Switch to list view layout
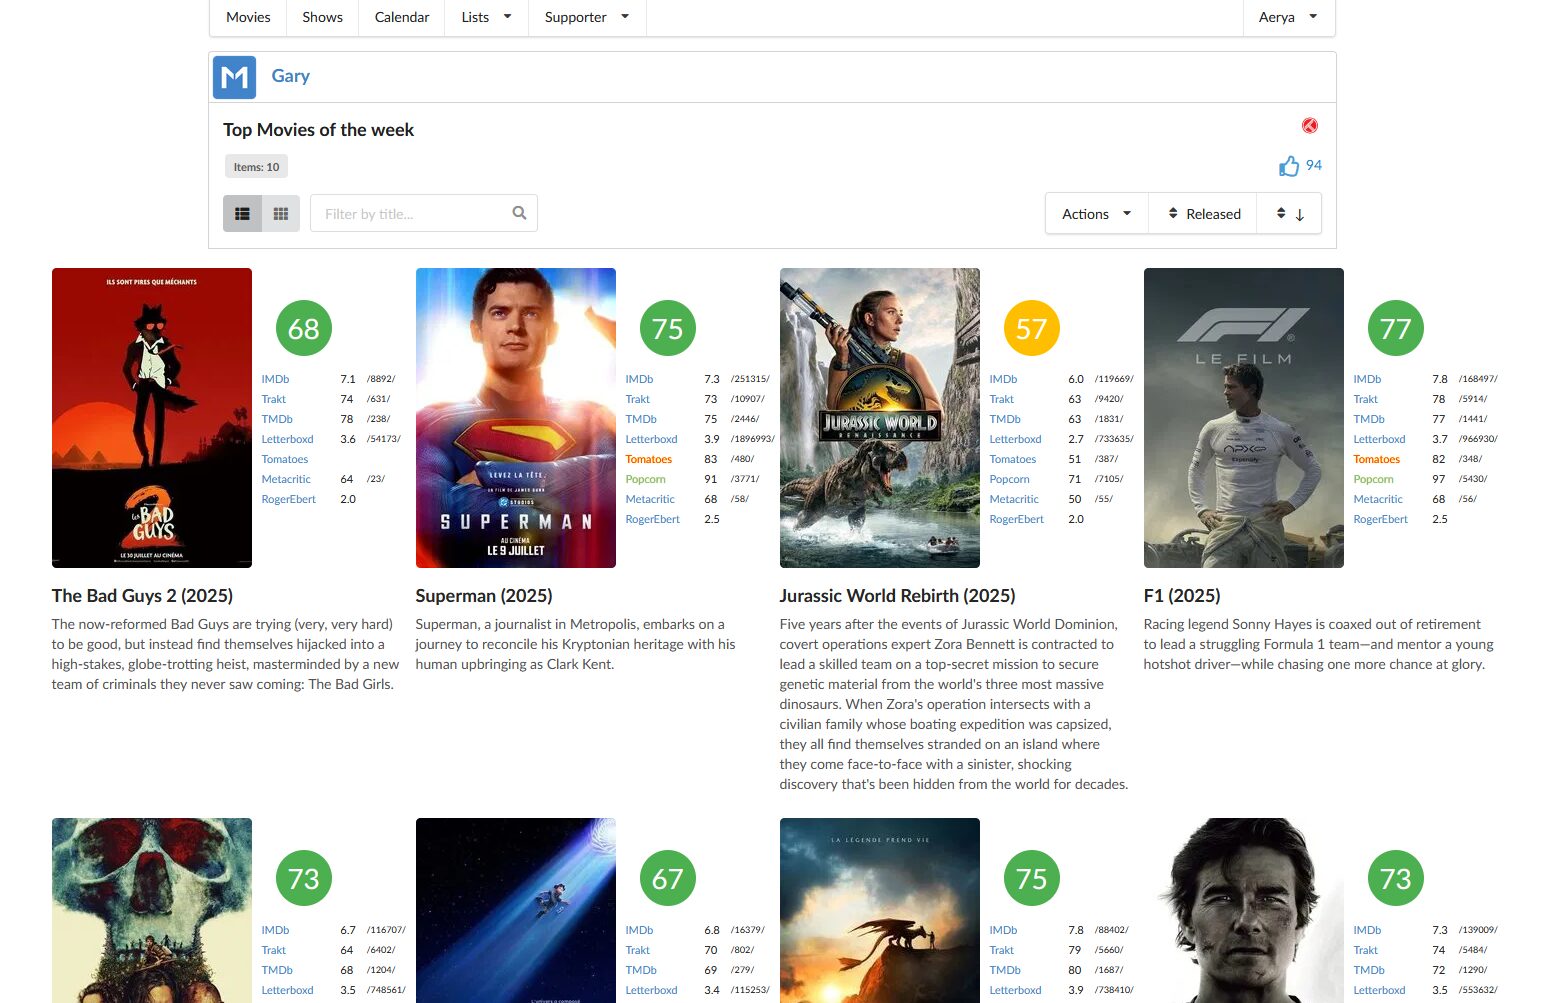 pos(242,213)
